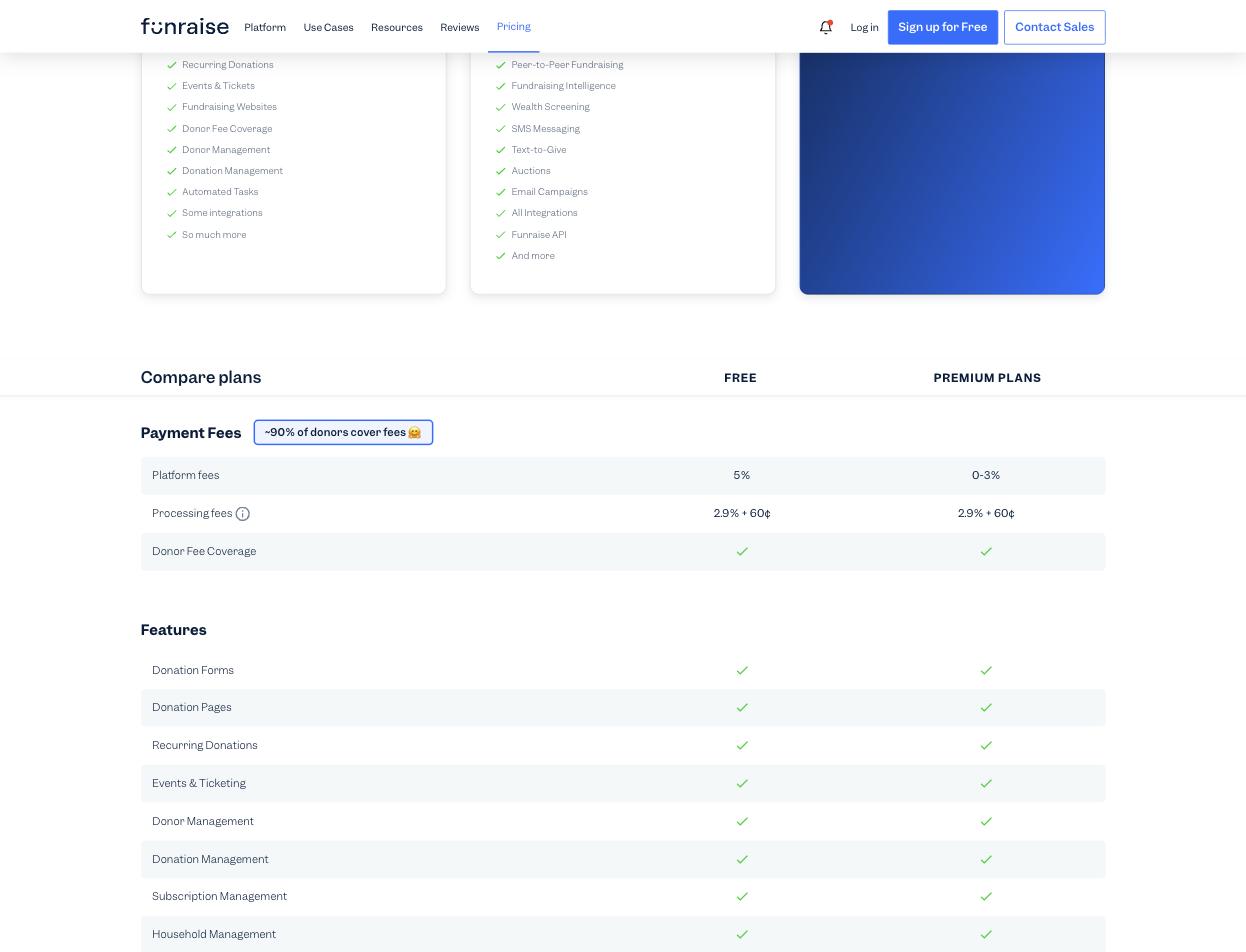Click Premium plan 2.9% + 60¢ processing fee
This screenshot has height=952, width=1246.
click(986, 513)
